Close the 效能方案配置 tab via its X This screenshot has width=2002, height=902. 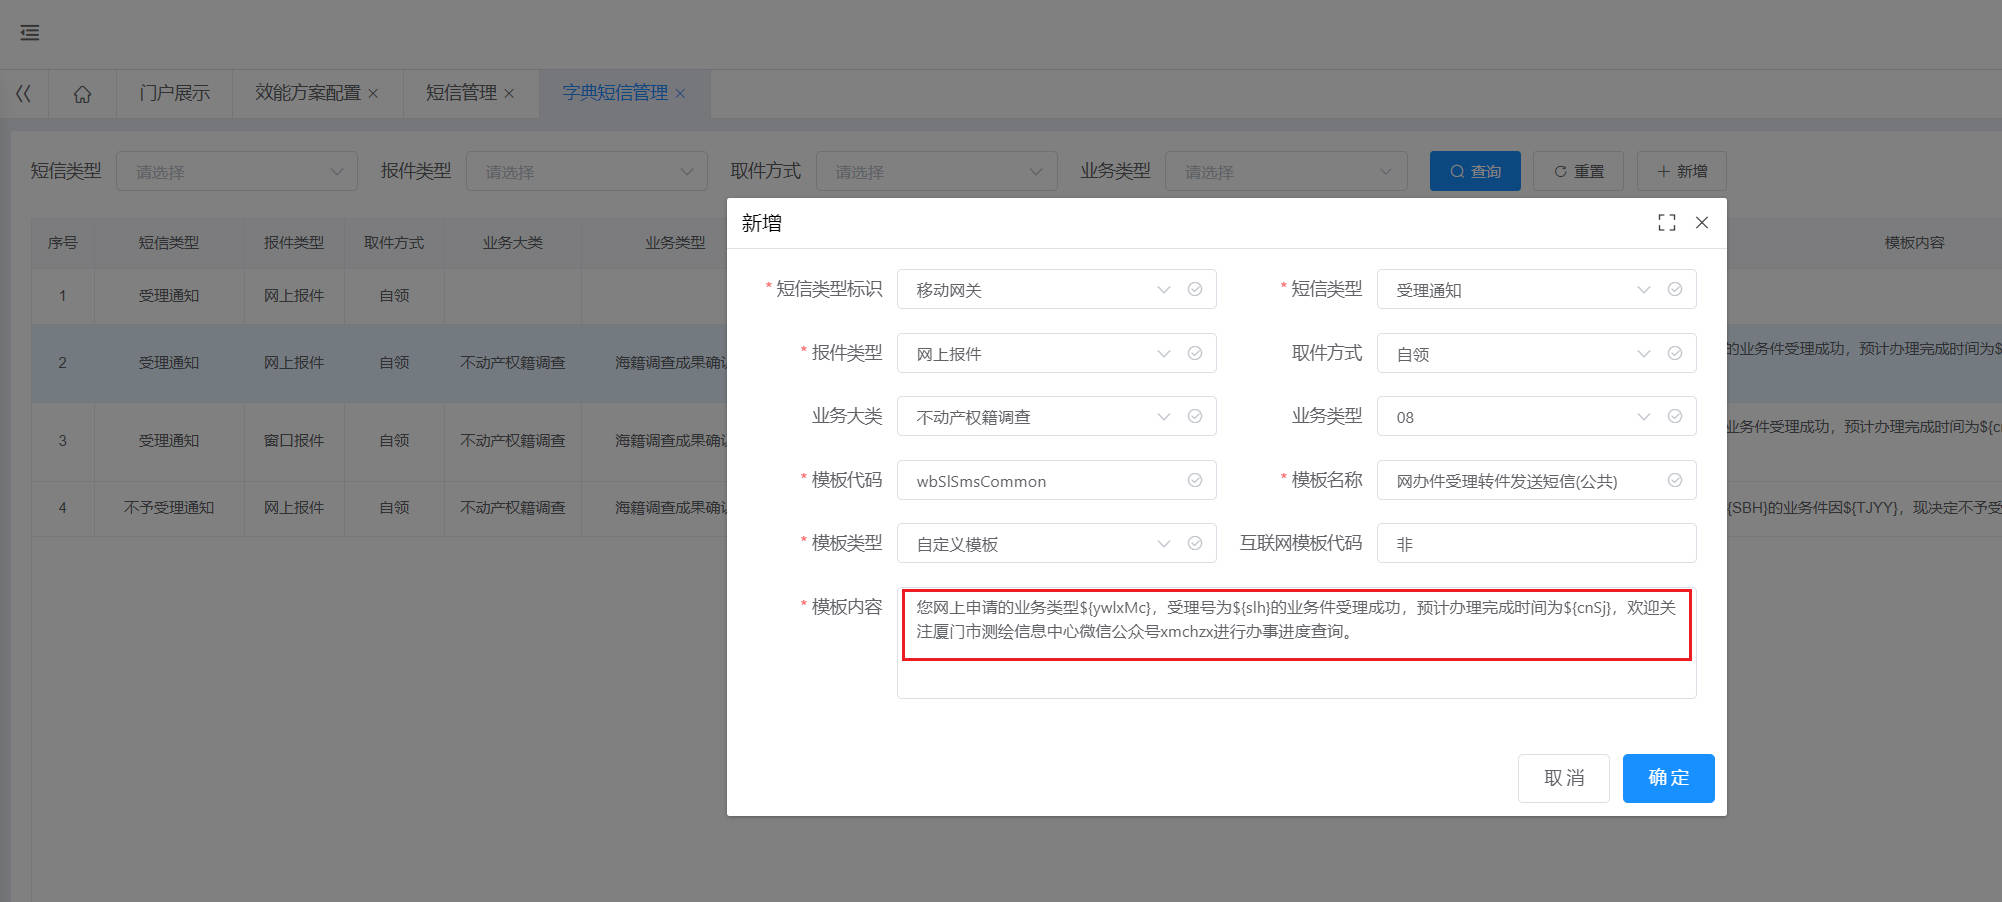click(x=373, y=94)
